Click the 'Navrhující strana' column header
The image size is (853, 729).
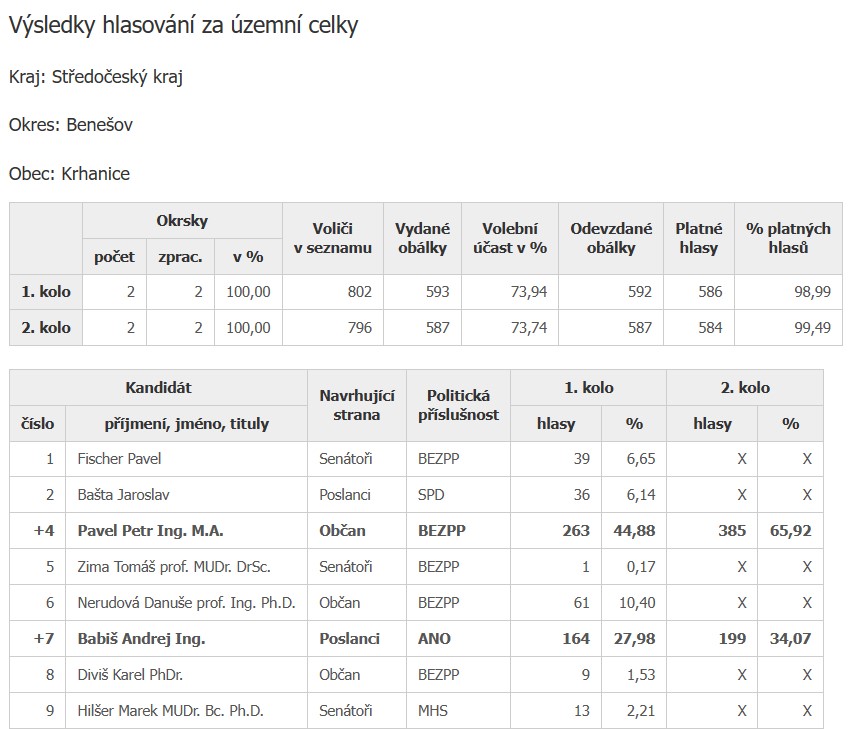point(357,405)
